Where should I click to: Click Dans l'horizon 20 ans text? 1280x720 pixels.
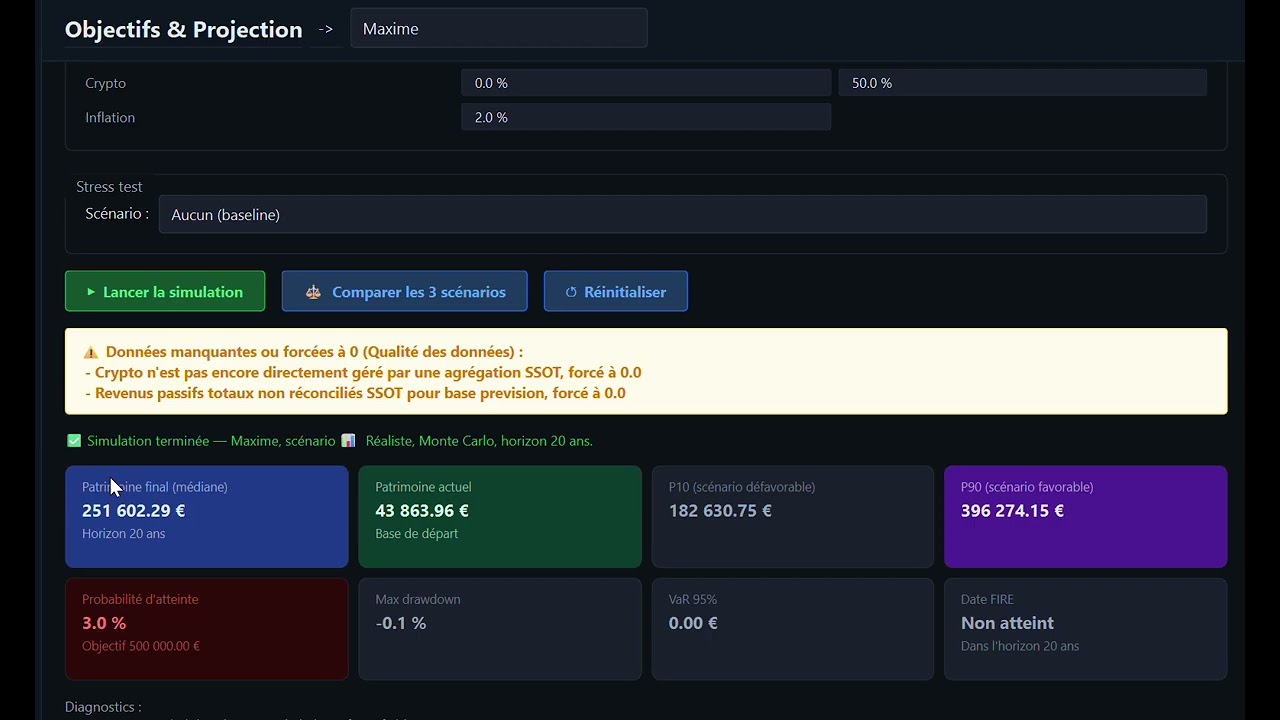click(x=1020, y=646)
